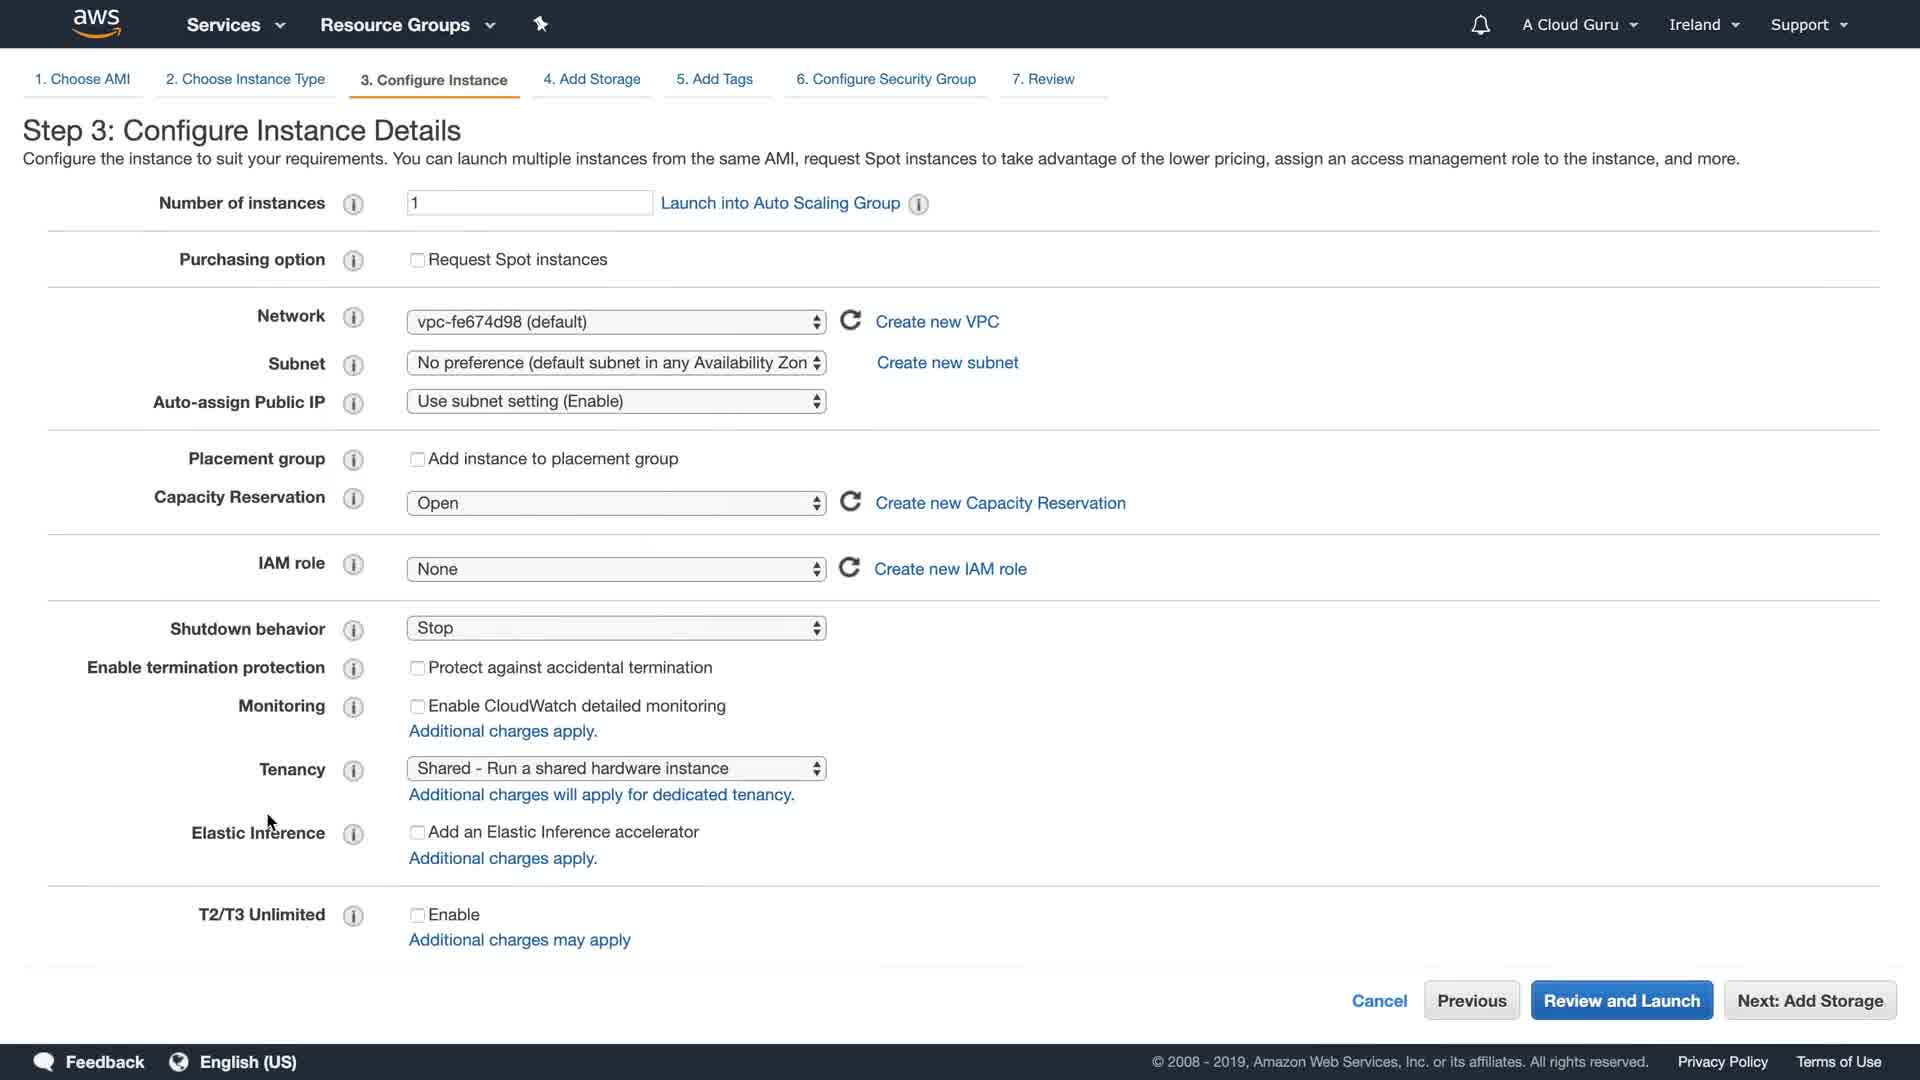The image size is (1920, 1080).
Task: Expand the Tenancy dropdown
Action: (616, 768)
